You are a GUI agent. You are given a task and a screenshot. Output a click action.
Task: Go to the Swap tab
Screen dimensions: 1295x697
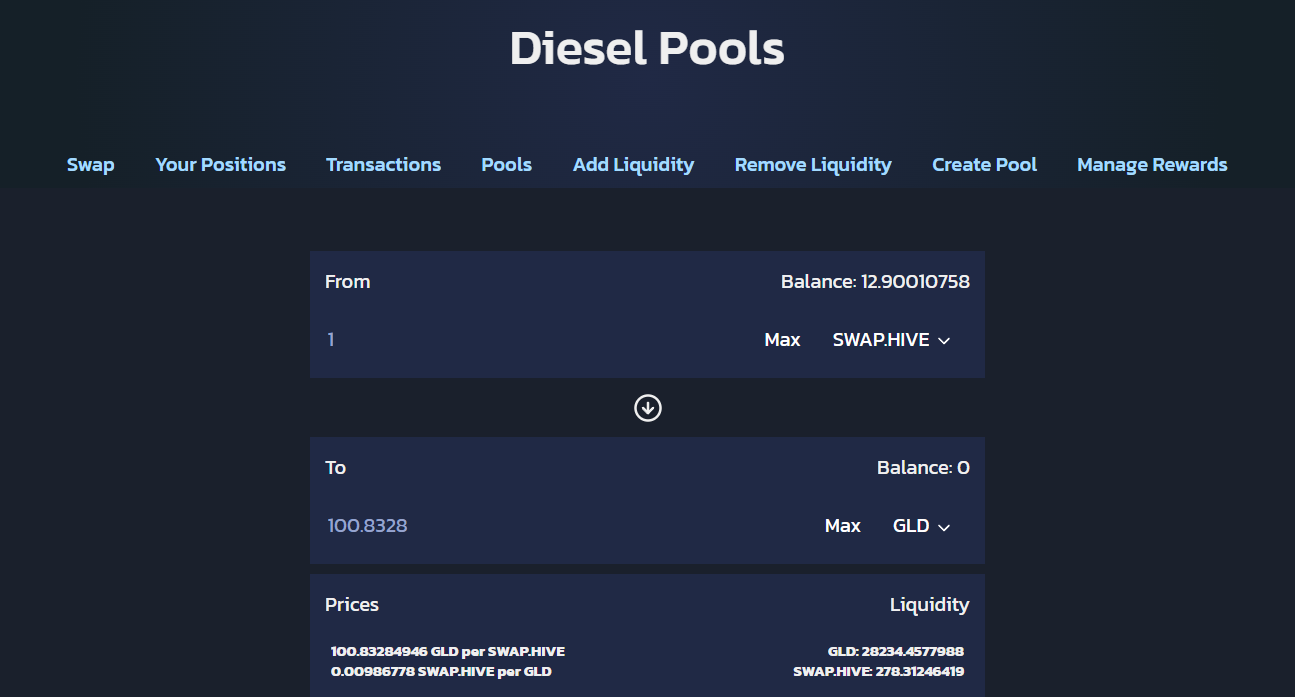point(91,165)
